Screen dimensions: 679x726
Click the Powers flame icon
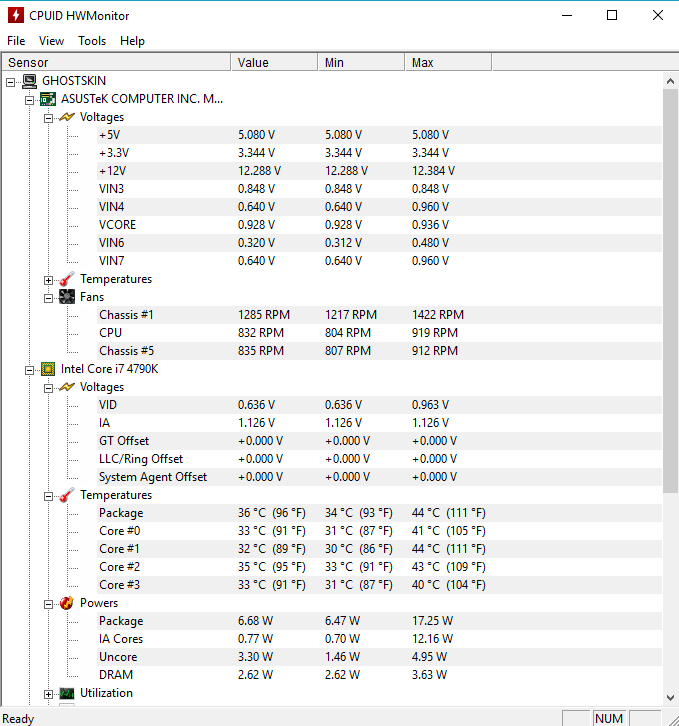click(66, 603)
